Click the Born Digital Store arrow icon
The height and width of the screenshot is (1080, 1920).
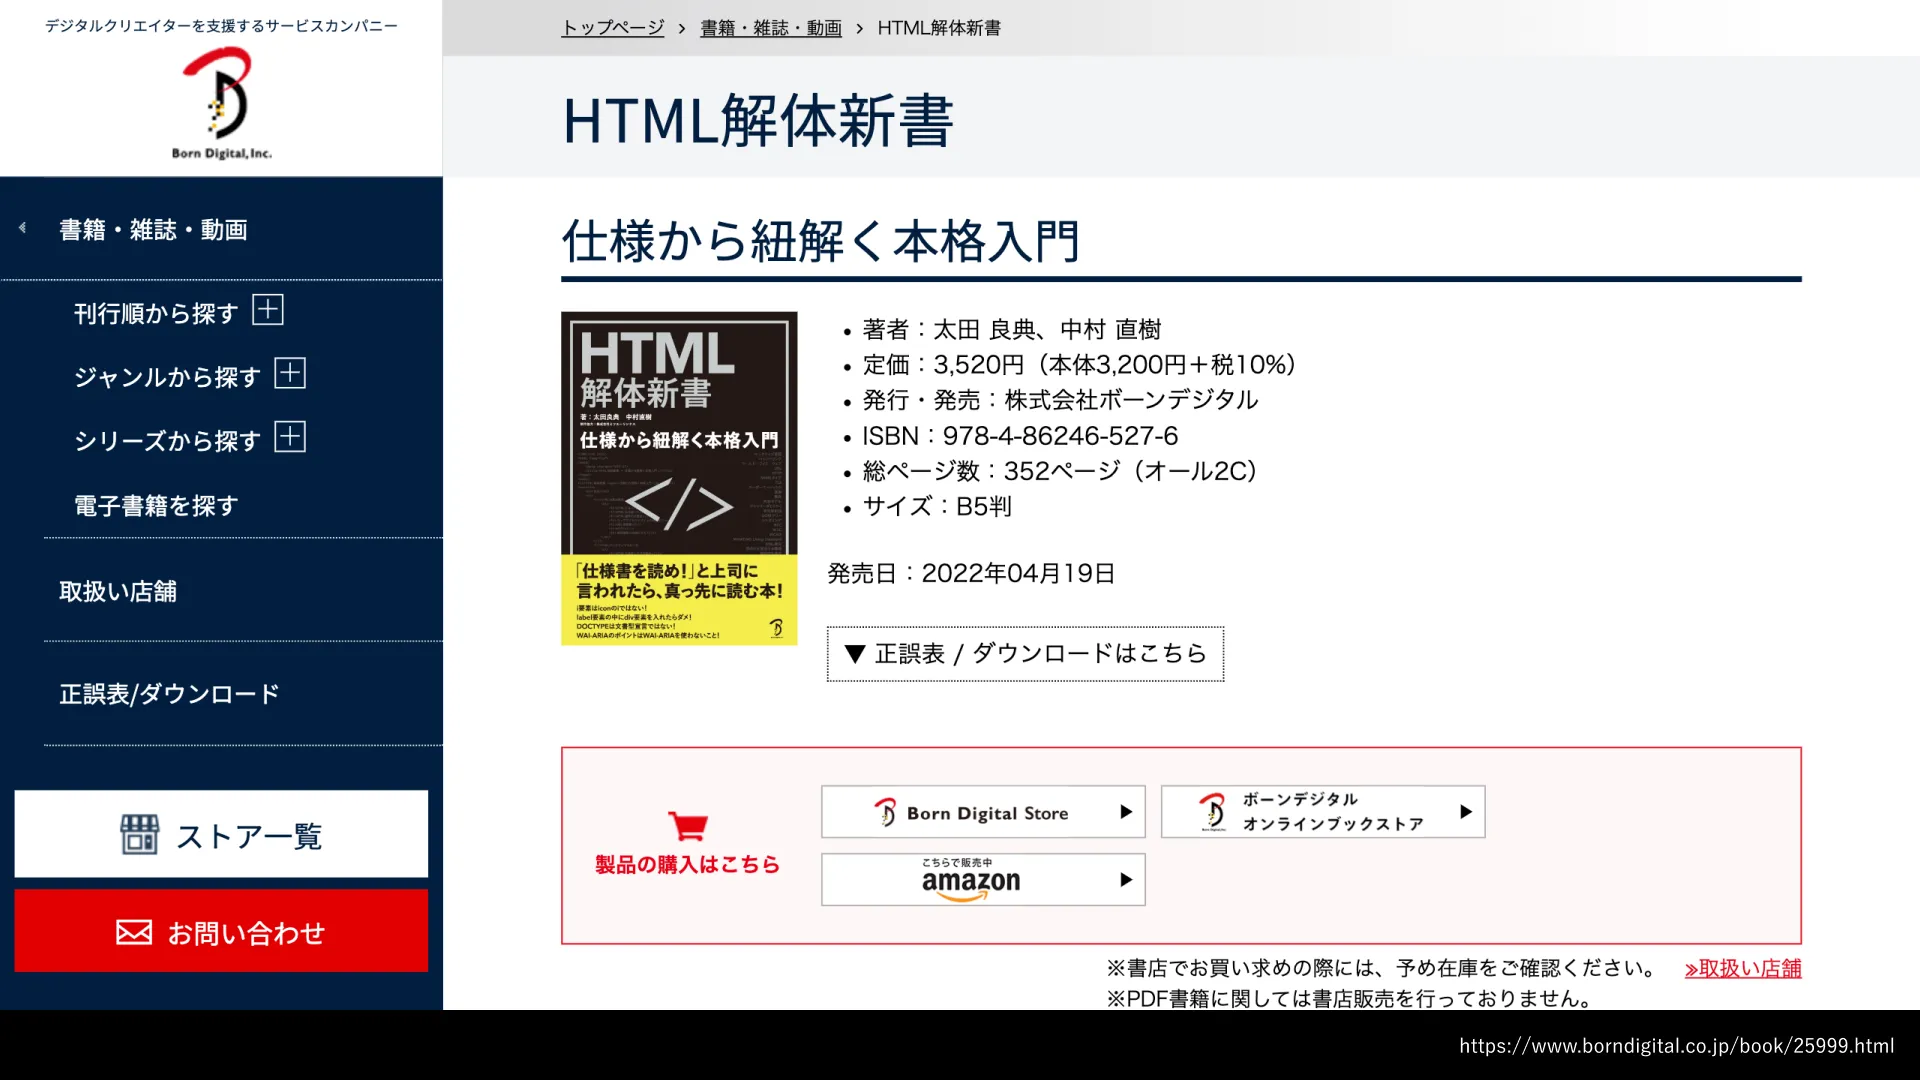1126,812
